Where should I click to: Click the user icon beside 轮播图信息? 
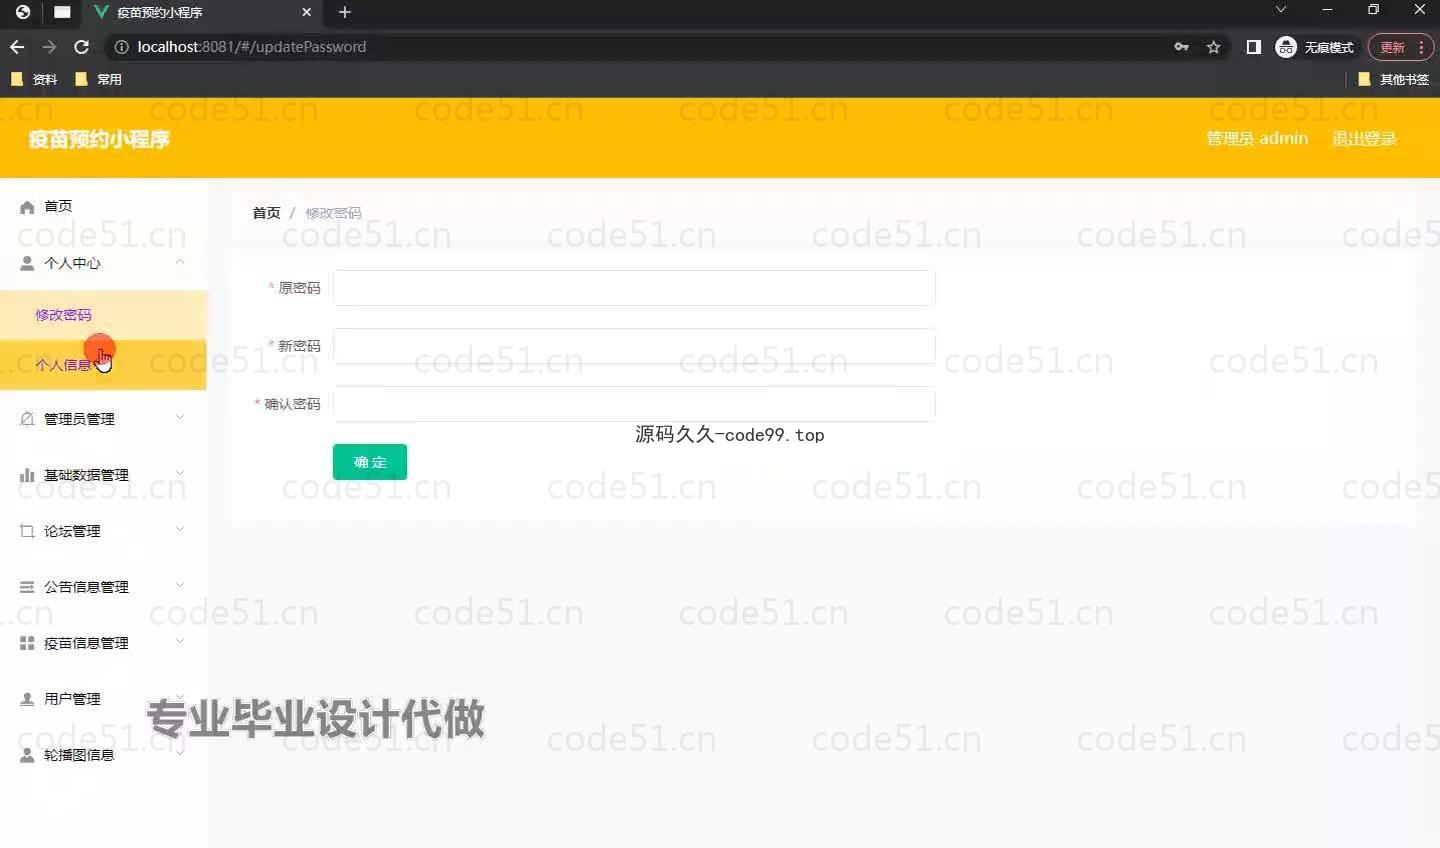point(27,755)
